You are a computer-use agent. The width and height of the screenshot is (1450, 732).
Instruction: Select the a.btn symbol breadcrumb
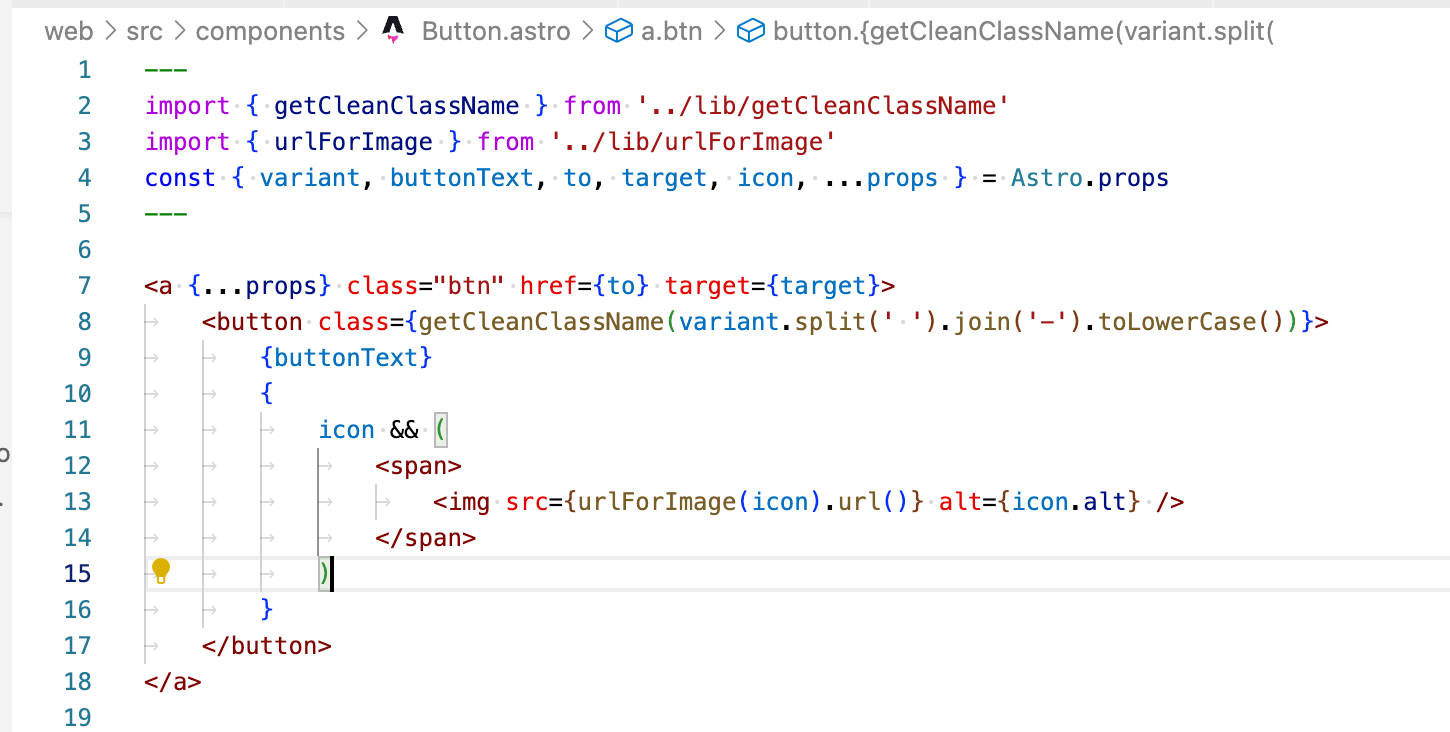click(671, 32)
